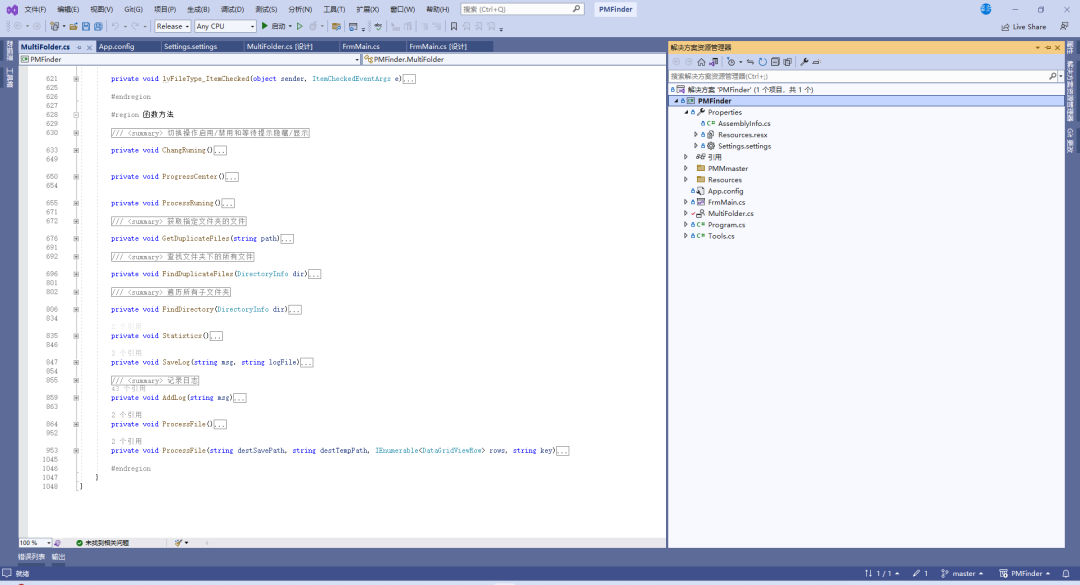Open the 工具(T) menu

coord(334,9)
